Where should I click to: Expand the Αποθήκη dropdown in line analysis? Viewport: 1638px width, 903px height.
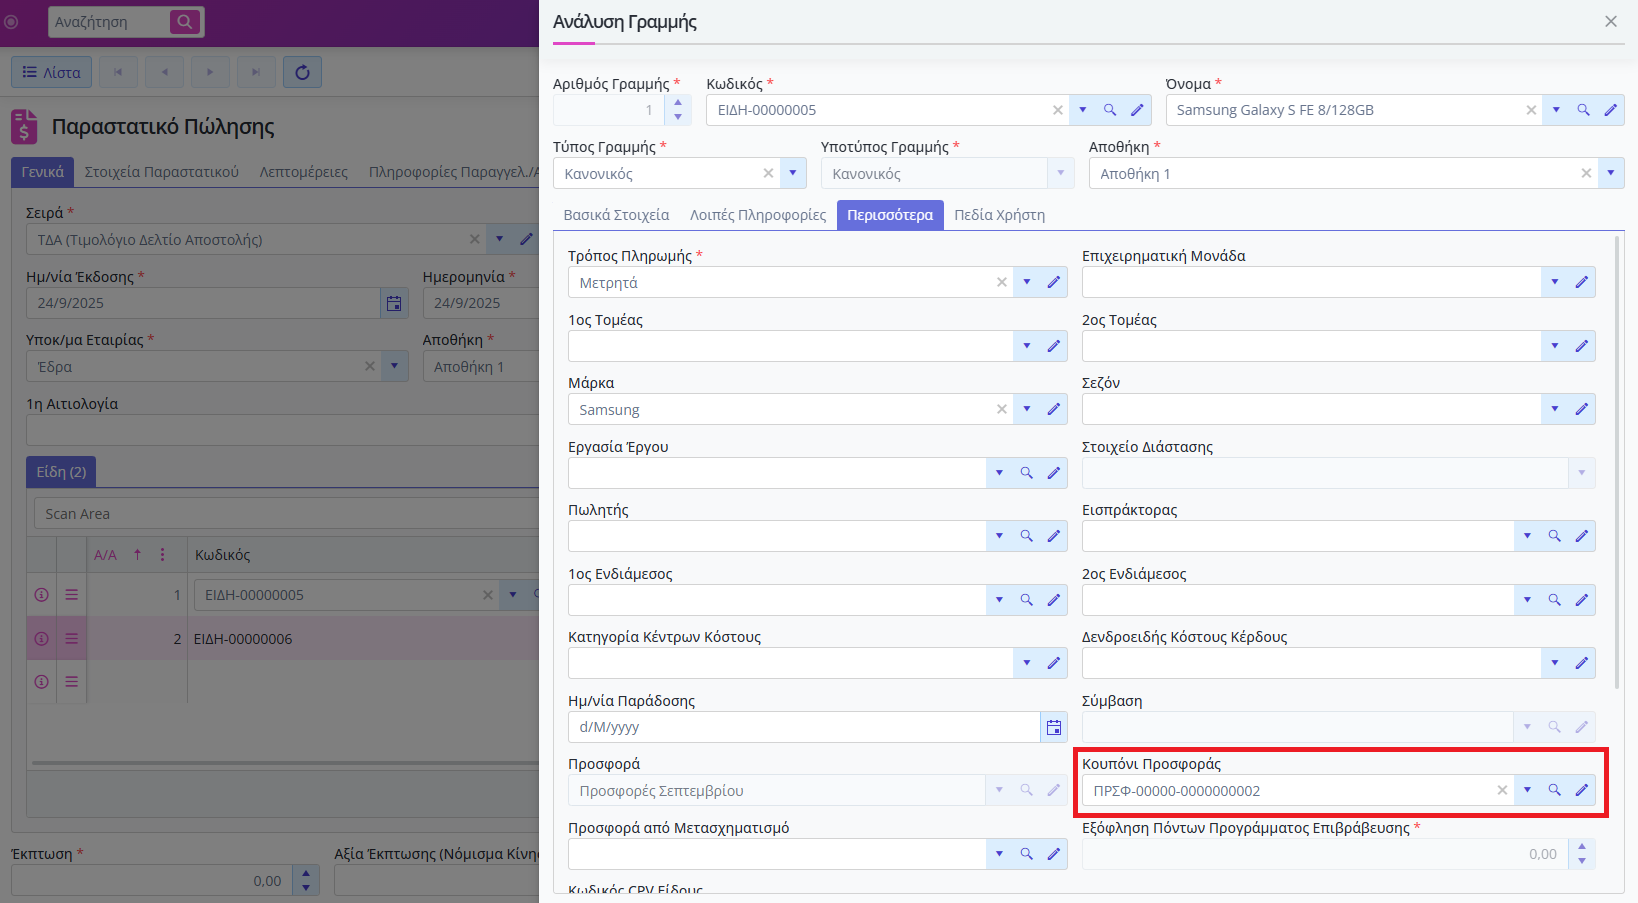[x=1610, y=173]
